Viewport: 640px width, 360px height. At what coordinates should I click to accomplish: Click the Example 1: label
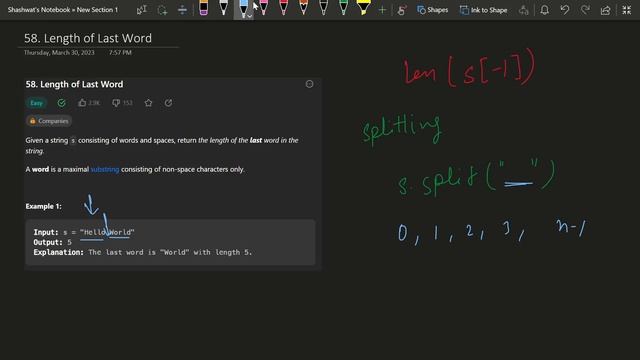point(44,207)
